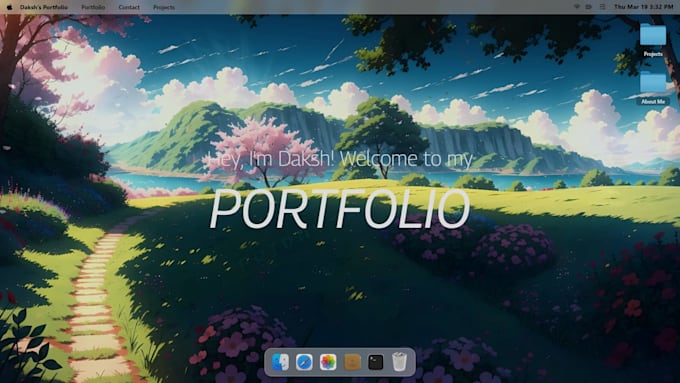Open the Safari compass icon in dock

304,362
